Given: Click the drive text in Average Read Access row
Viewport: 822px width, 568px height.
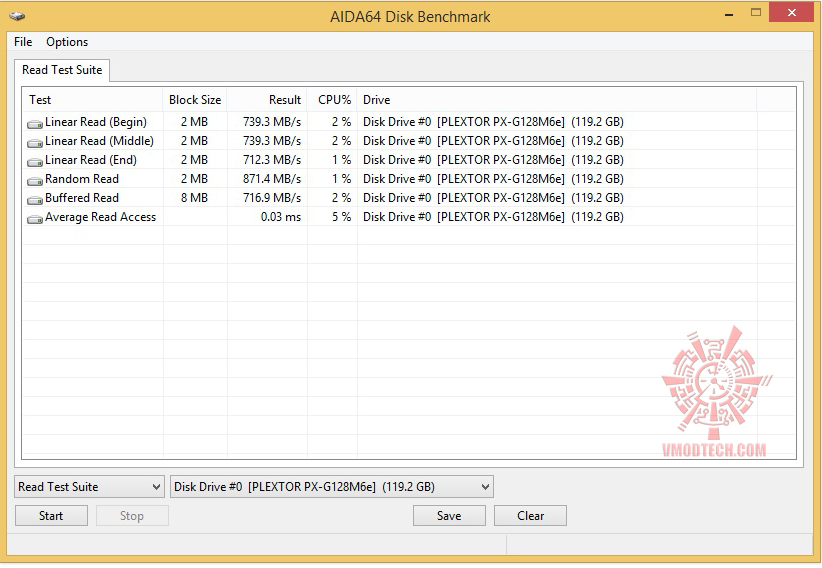Looking at the screenshot, I should point(493,217).
